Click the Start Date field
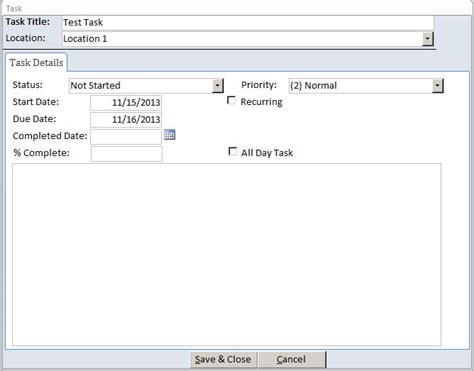474x371 pixels. pos(126,103)
